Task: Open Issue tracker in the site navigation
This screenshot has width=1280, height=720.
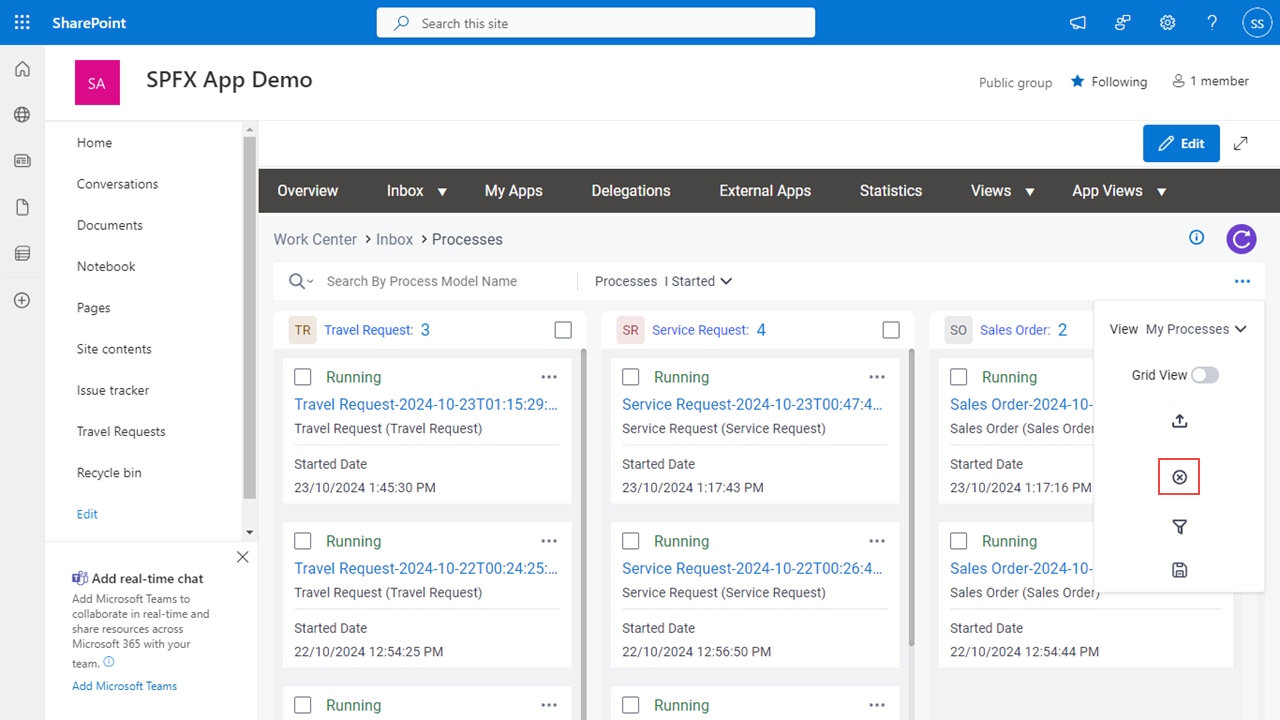Action: [x=113, y=390]
